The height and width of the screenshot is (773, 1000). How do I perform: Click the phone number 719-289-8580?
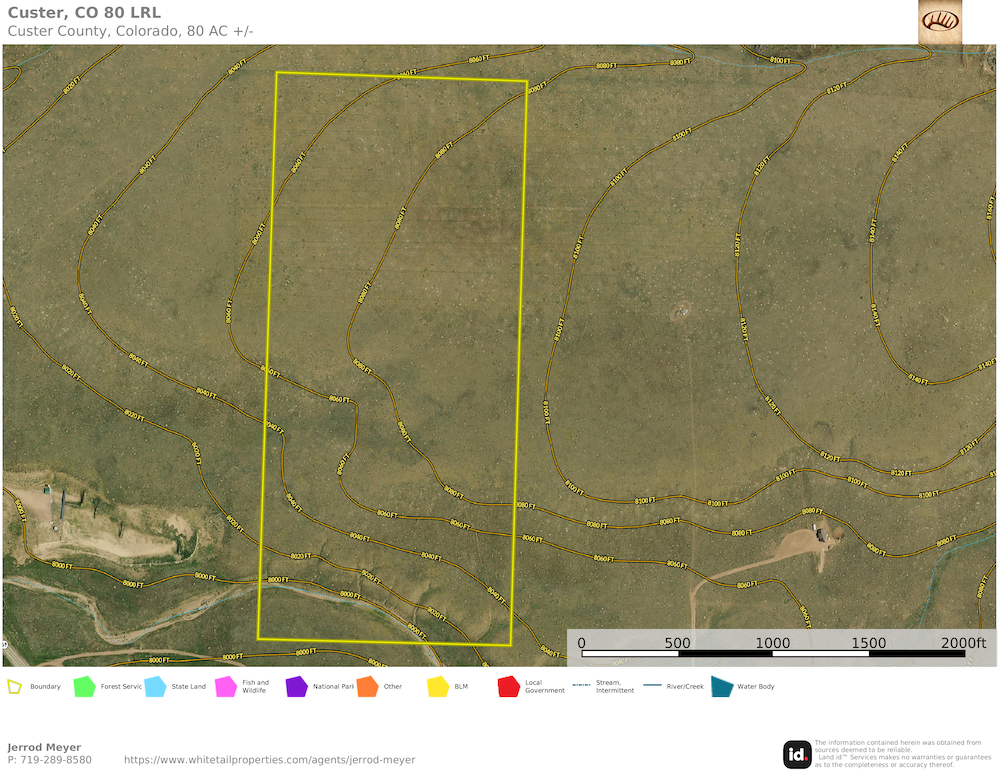(x=55, y=760)
